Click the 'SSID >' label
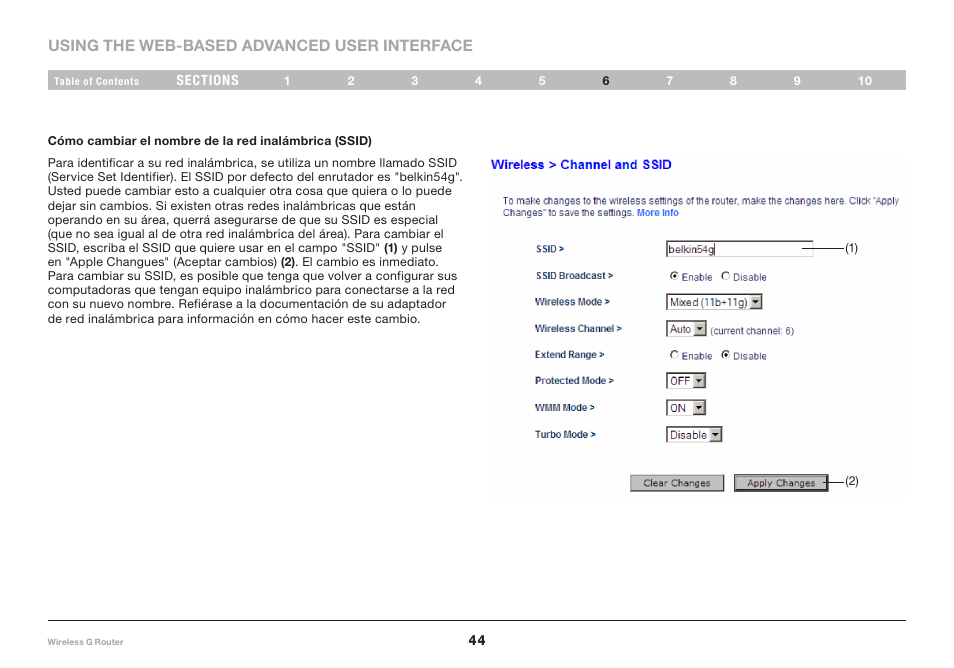This screenshot has height=668, width=954. [x=550, y=249]
